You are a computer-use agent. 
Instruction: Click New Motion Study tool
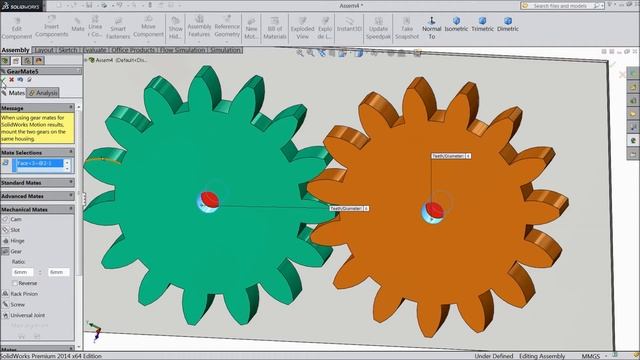coord(251,28)
